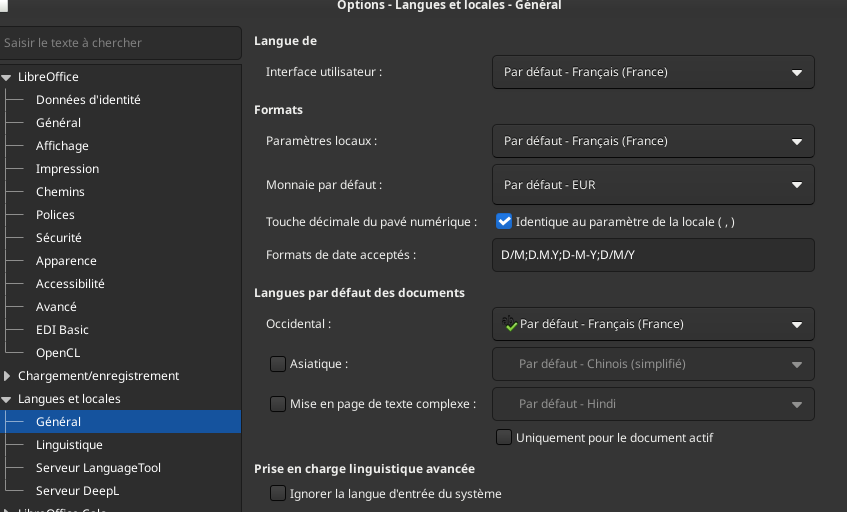Open Serveur LanguageTool settings

[98, 468]
